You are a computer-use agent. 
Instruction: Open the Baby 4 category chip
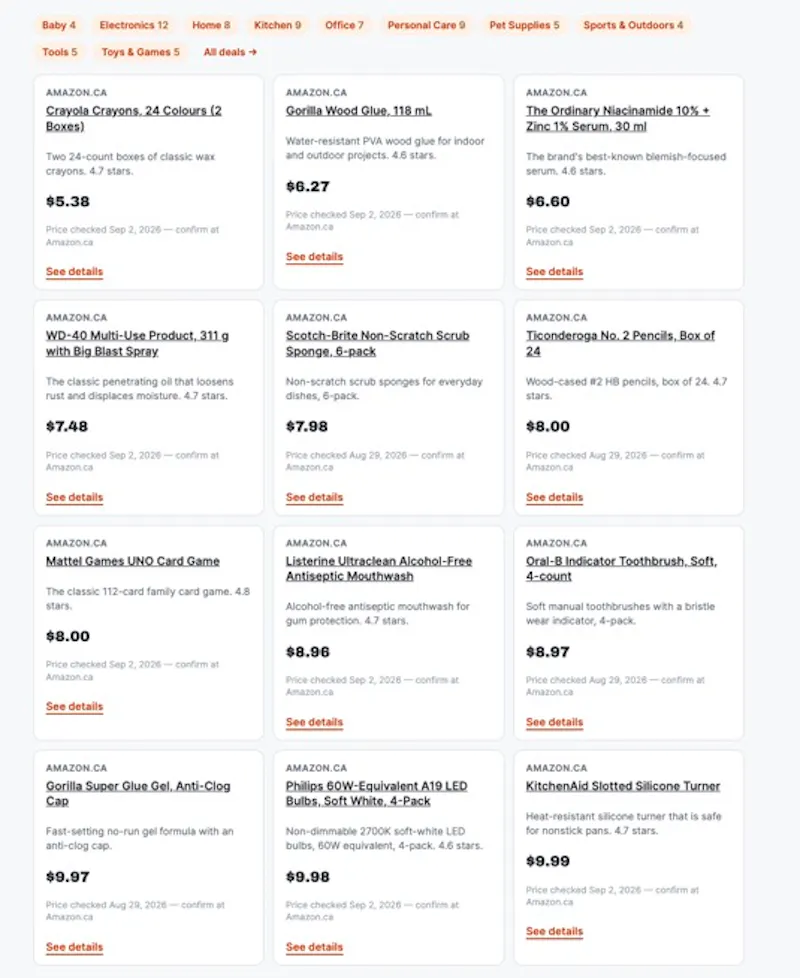pos(59,25)
